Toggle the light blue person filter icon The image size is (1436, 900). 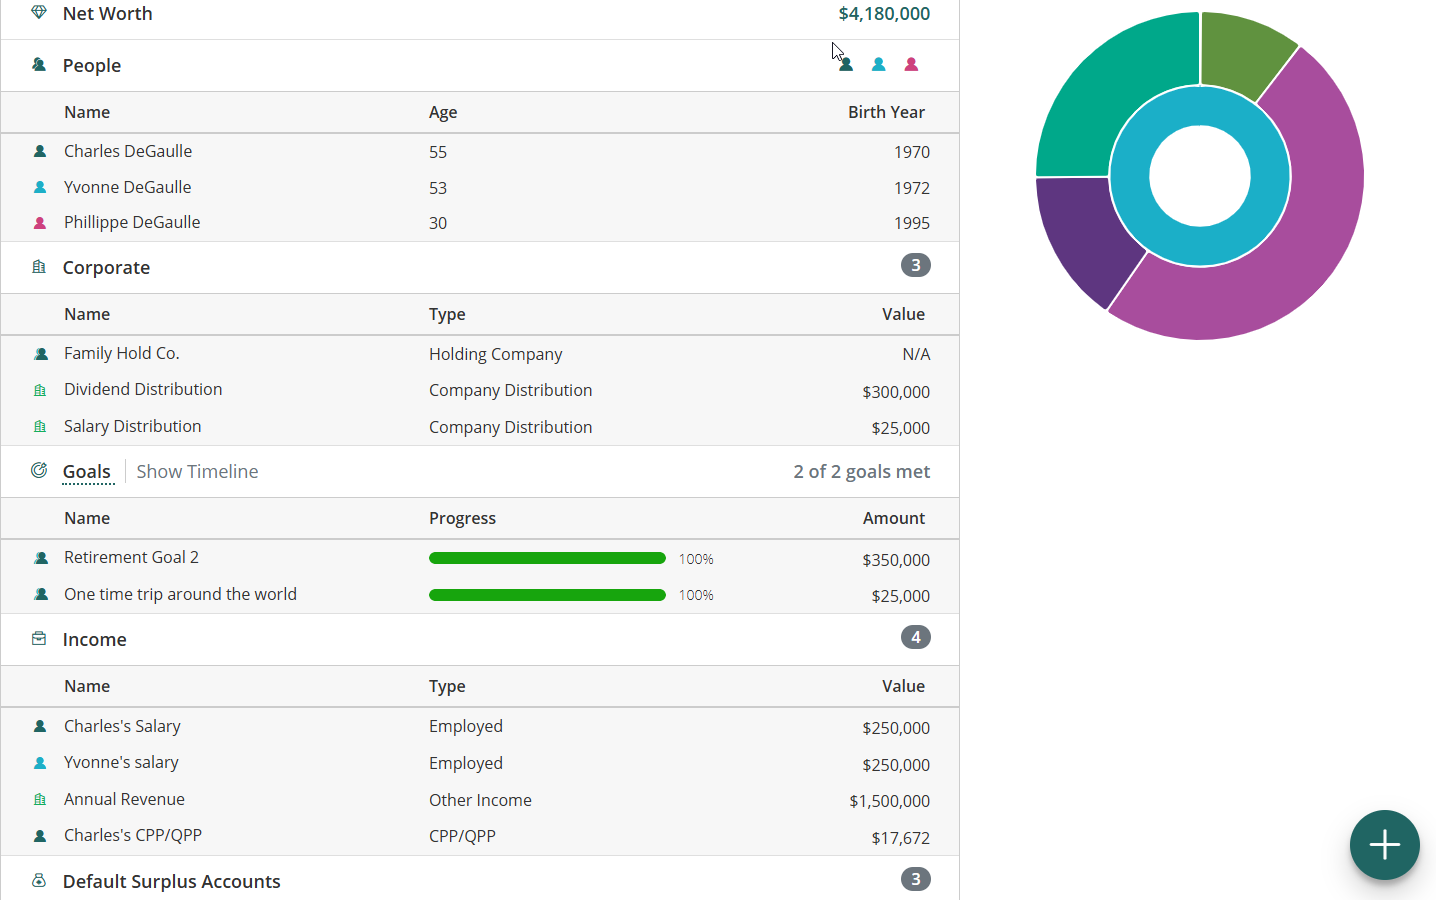pos(878,65)
